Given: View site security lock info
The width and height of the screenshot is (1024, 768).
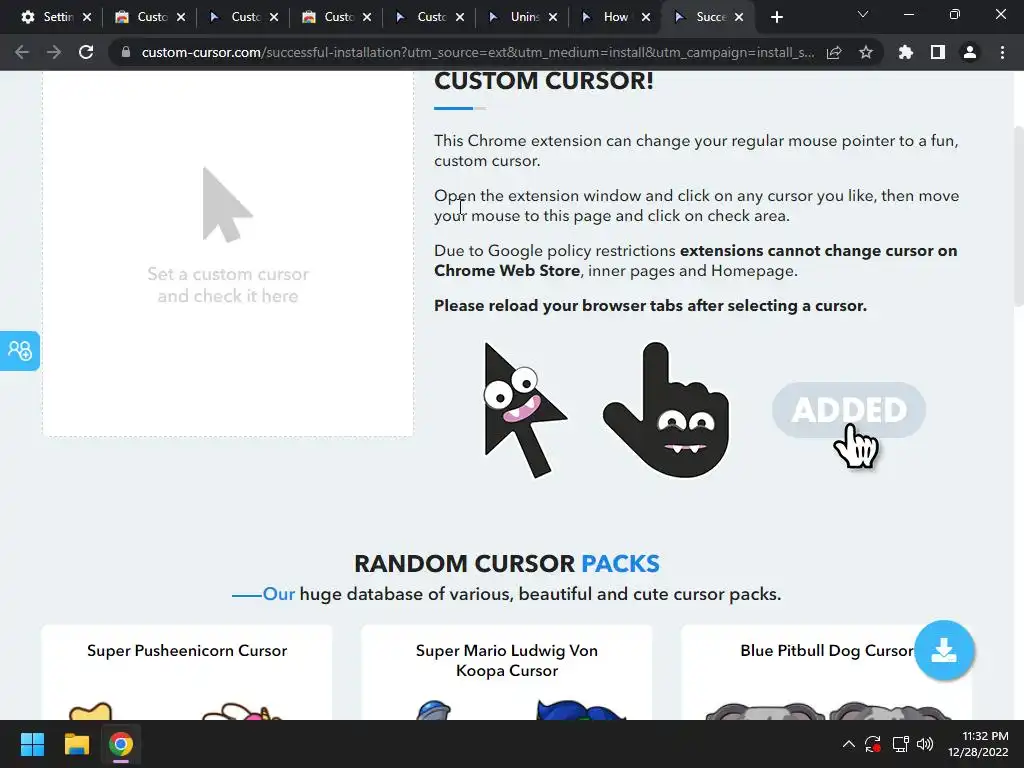Looking at the screenshot, I should tap(126, 52).
